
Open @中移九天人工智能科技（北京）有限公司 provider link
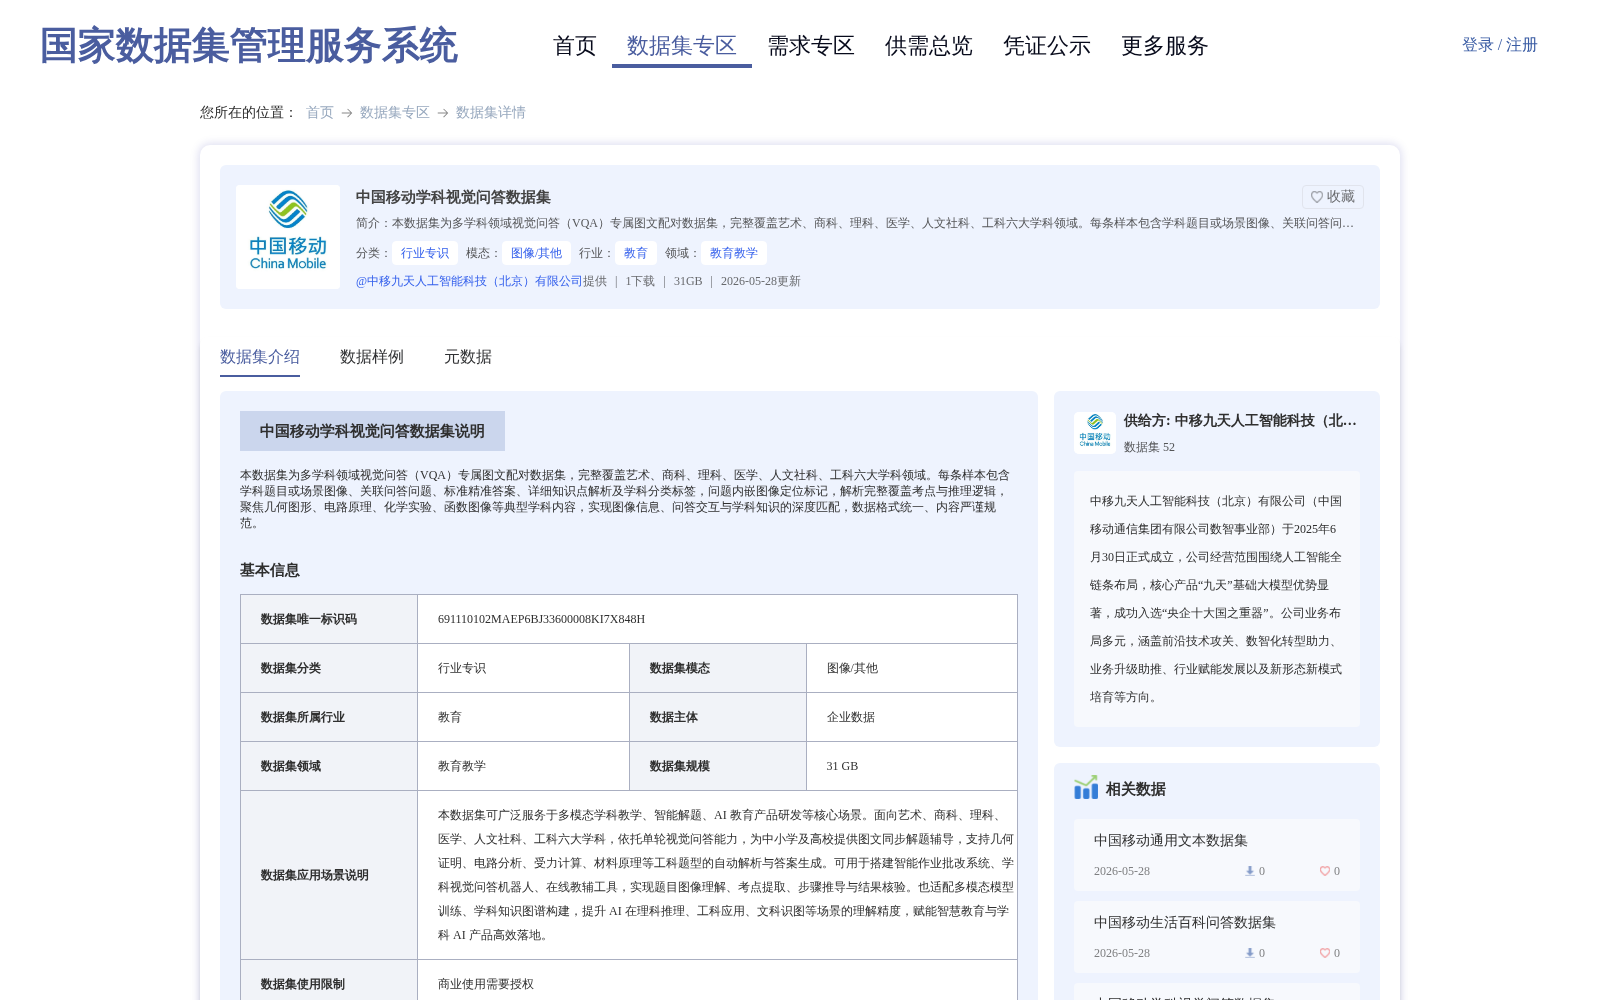pyautogui.click(x=469, y=281)
